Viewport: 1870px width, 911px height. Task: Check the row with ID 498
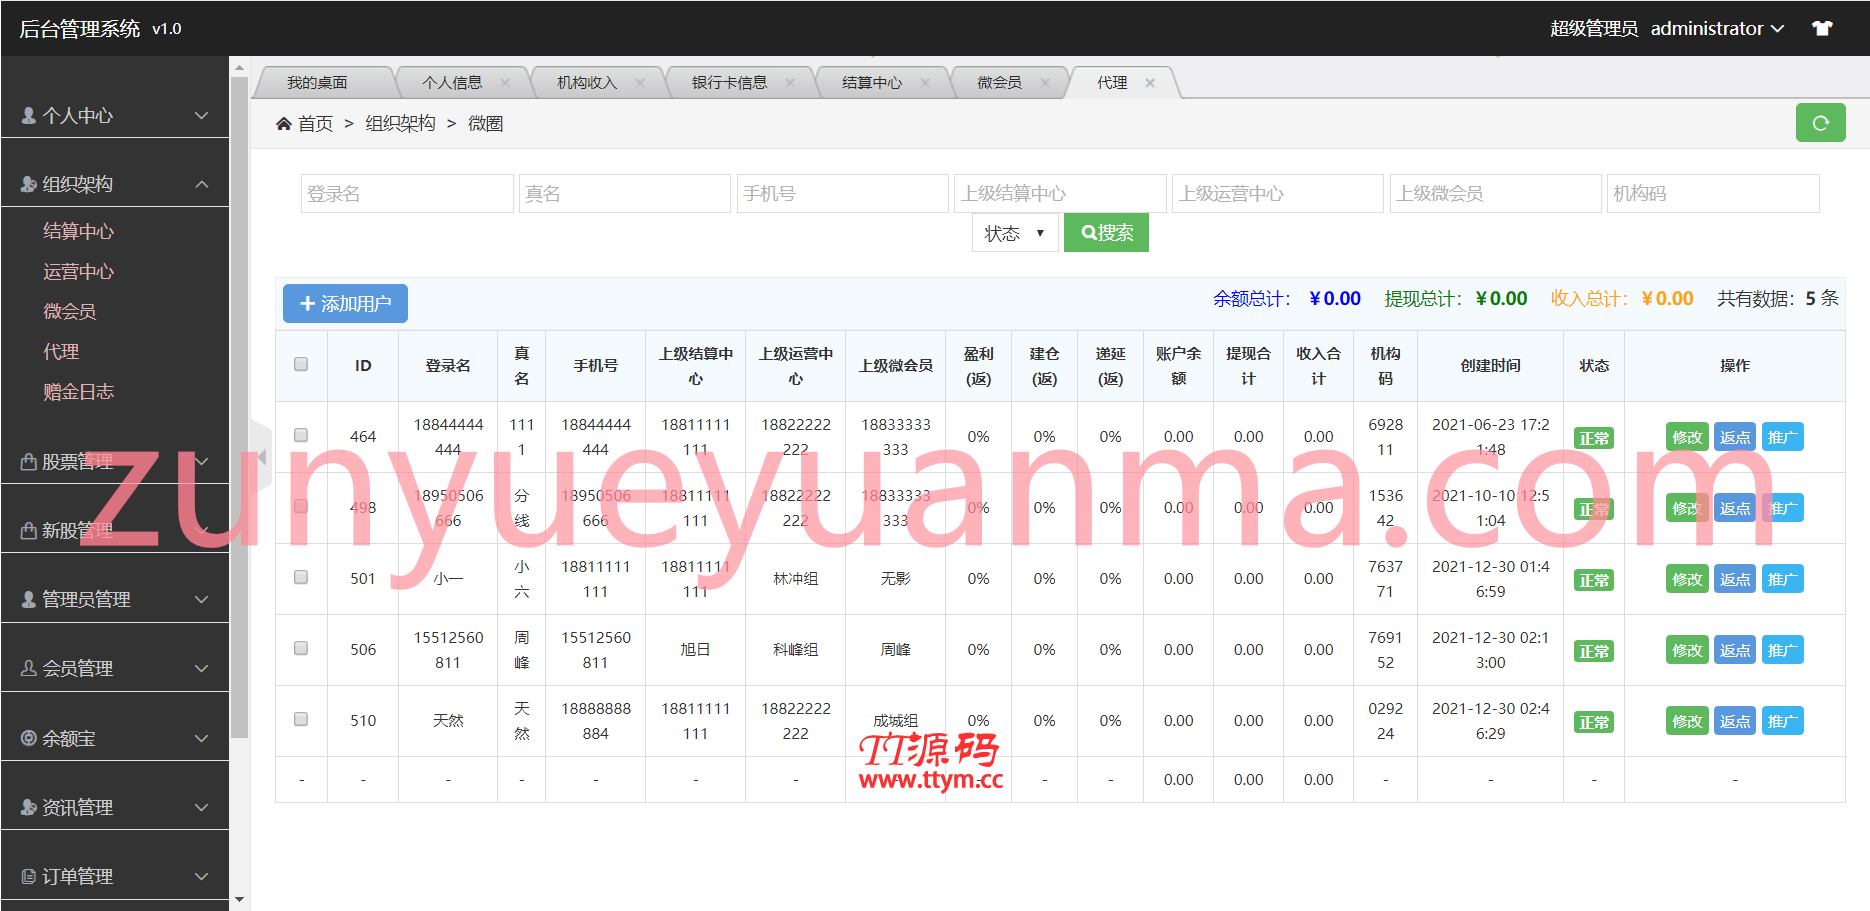coord(301,506)
